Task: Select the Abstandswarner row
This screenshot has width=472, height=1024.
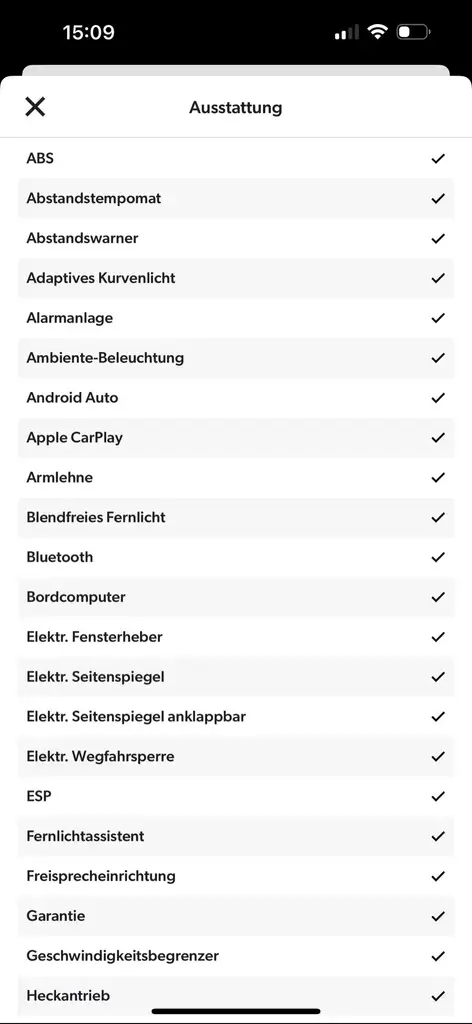Action: point(236,238)
